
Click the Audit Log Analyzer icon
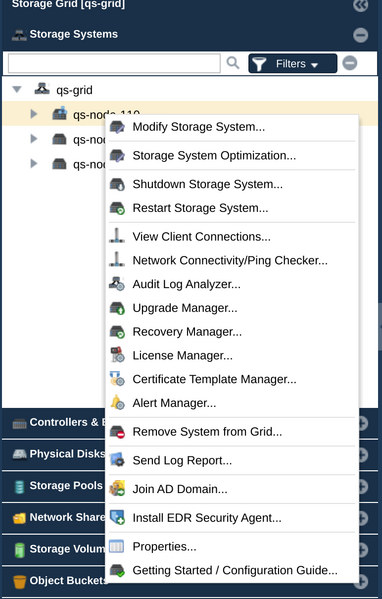[117, 284]
